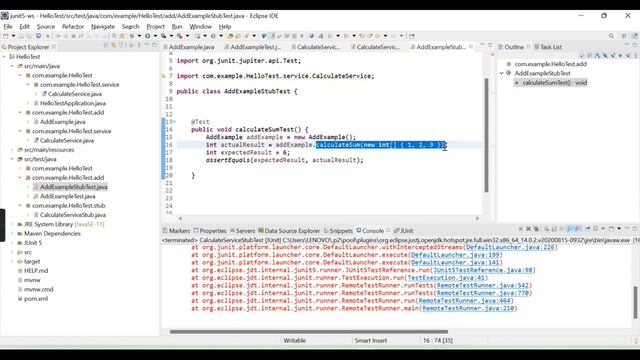Image resolution: width=640 pixels, height=360 pixels.
Task: Click the quick-fix marker beside line 7
Action: [163, 76]
